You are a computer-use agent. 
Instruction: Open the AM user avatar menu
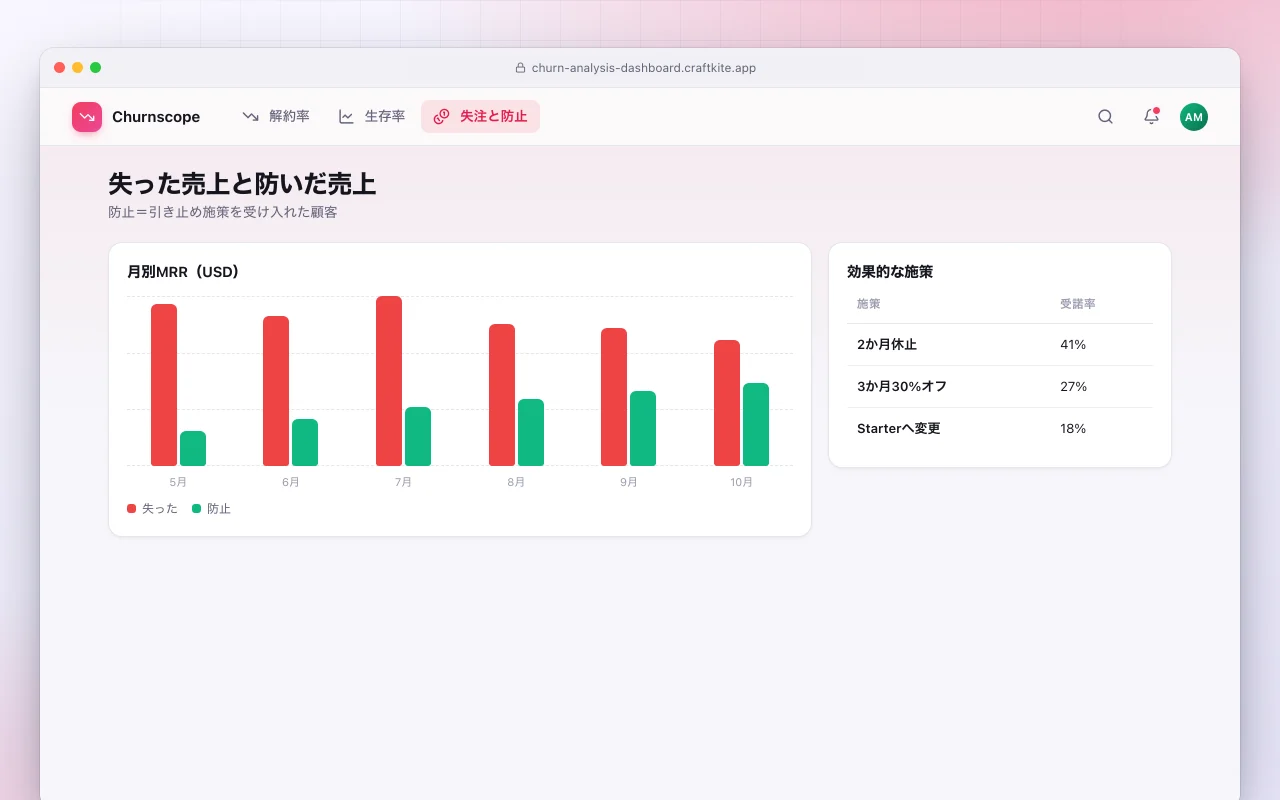pyautogui.click(x=1194, y=117)
